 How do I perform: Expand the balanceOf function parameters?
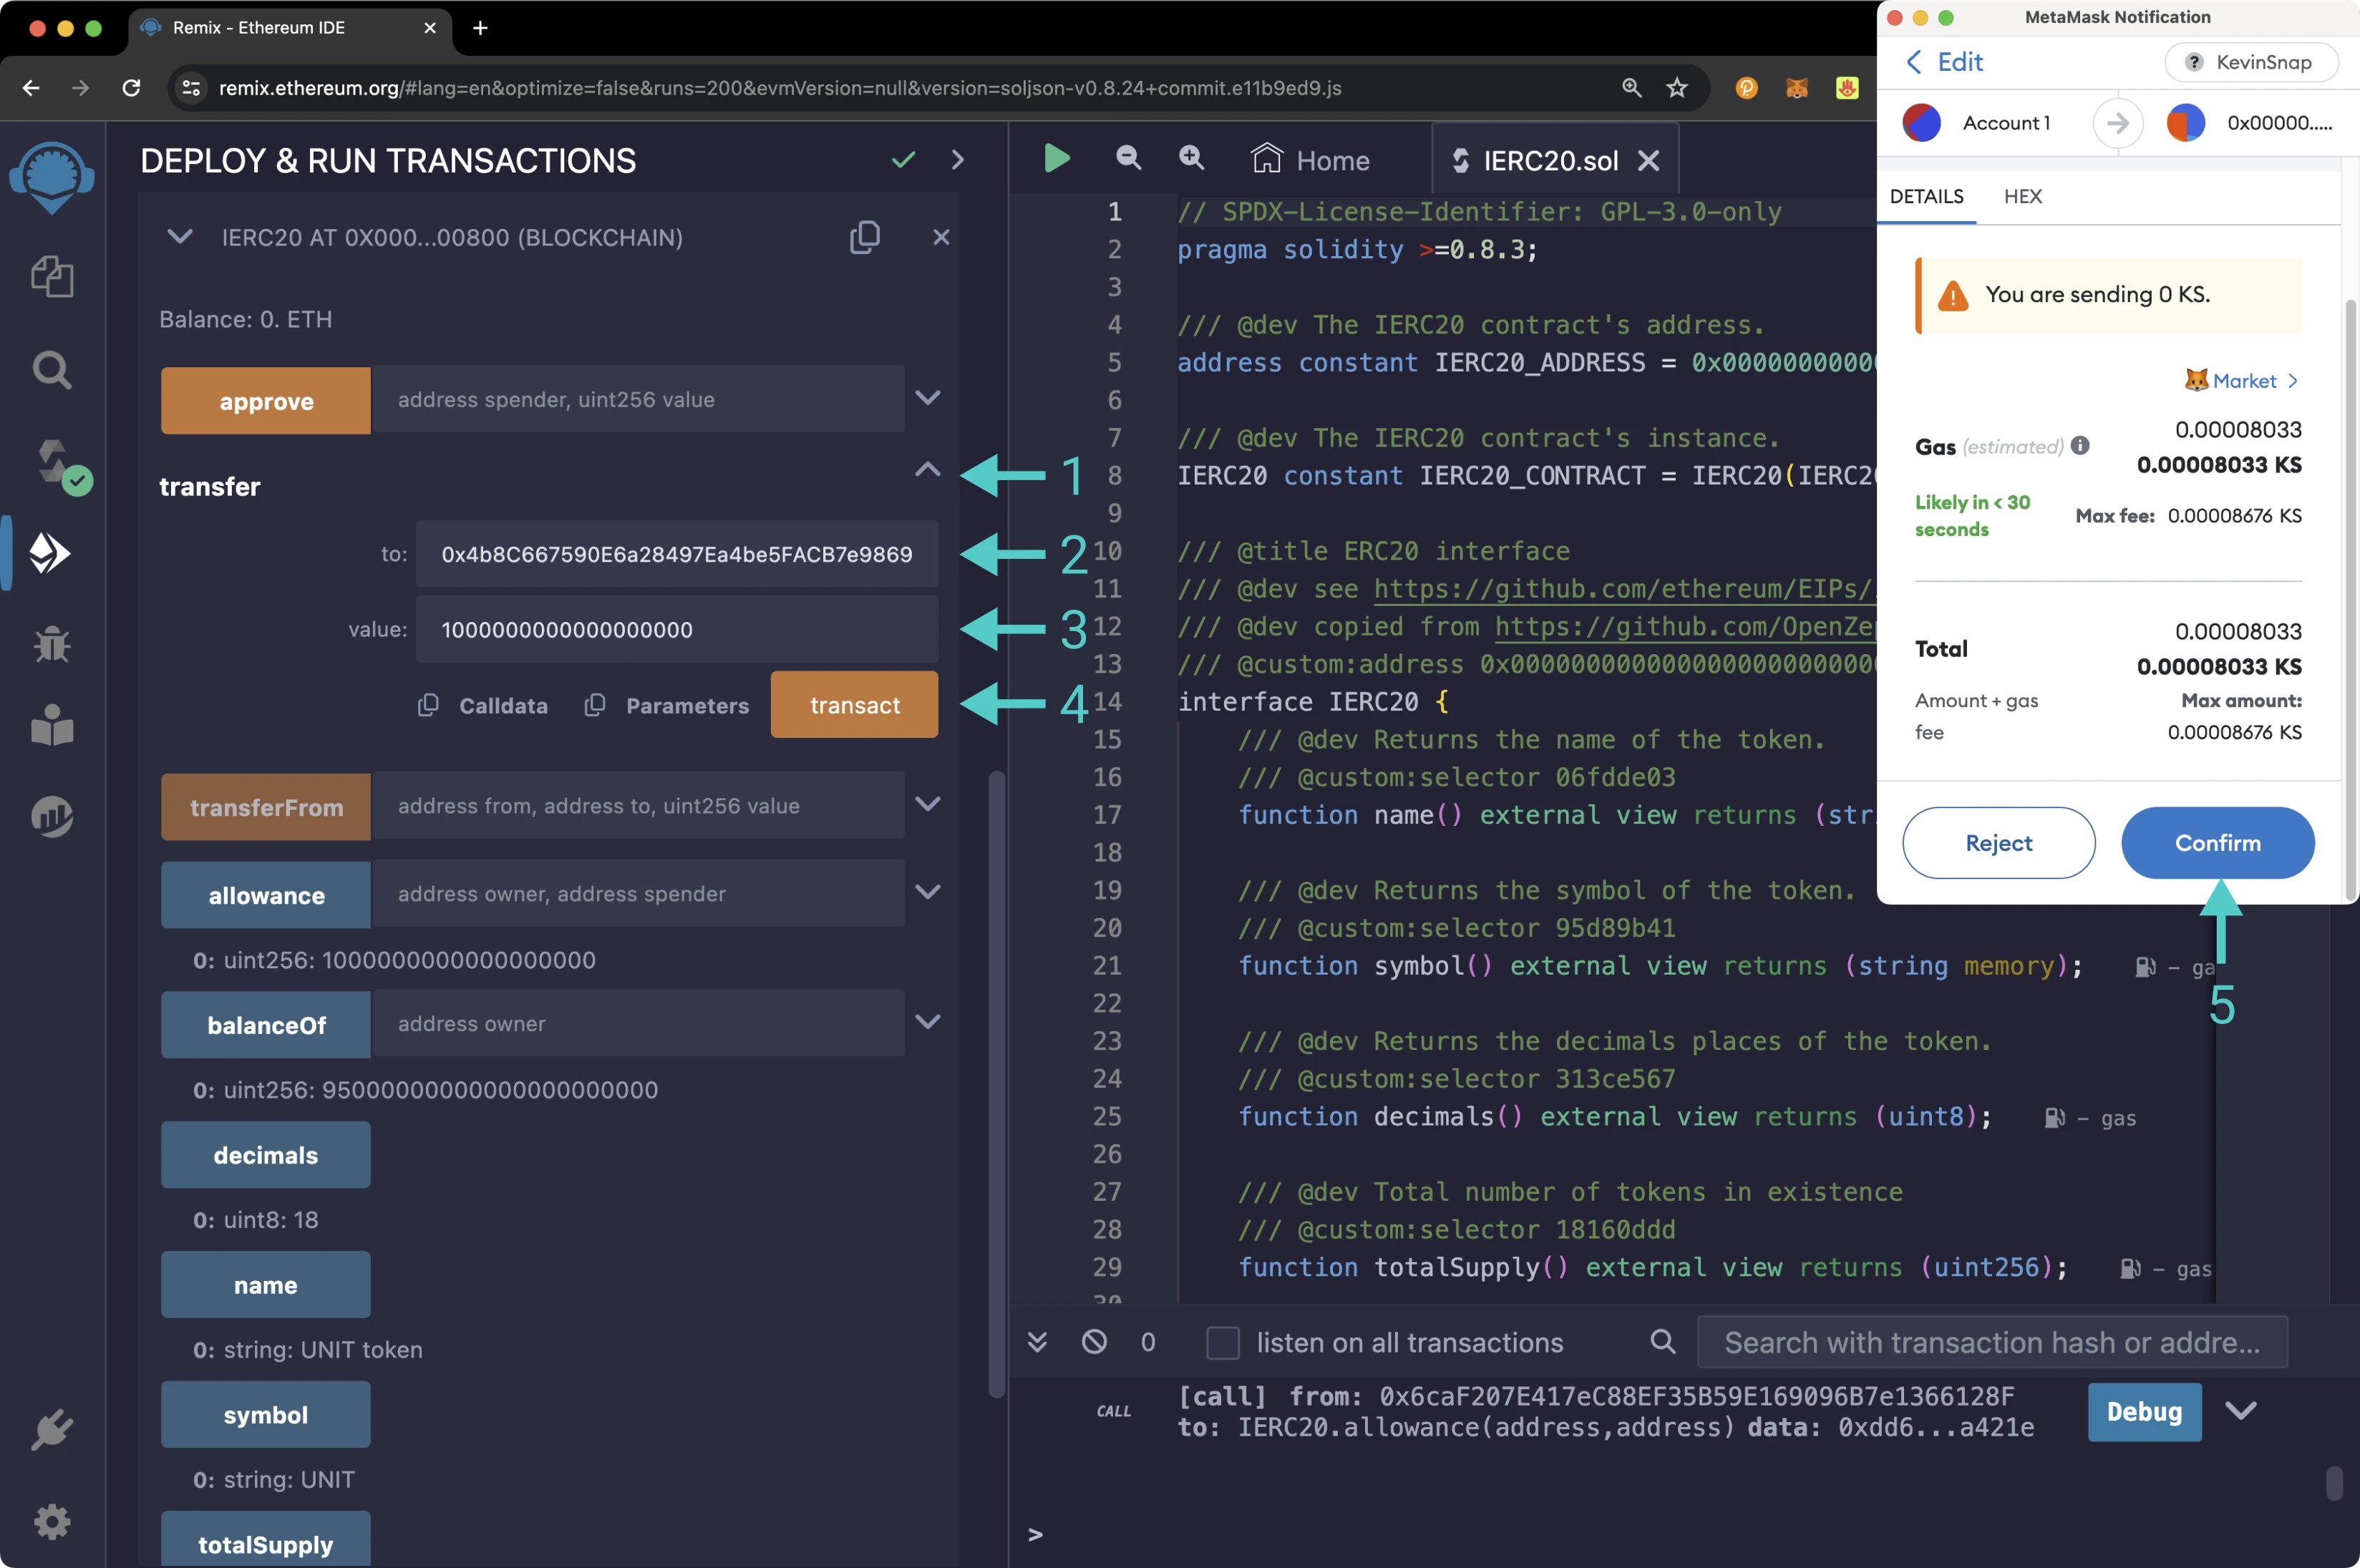[x=928, y=1022]
